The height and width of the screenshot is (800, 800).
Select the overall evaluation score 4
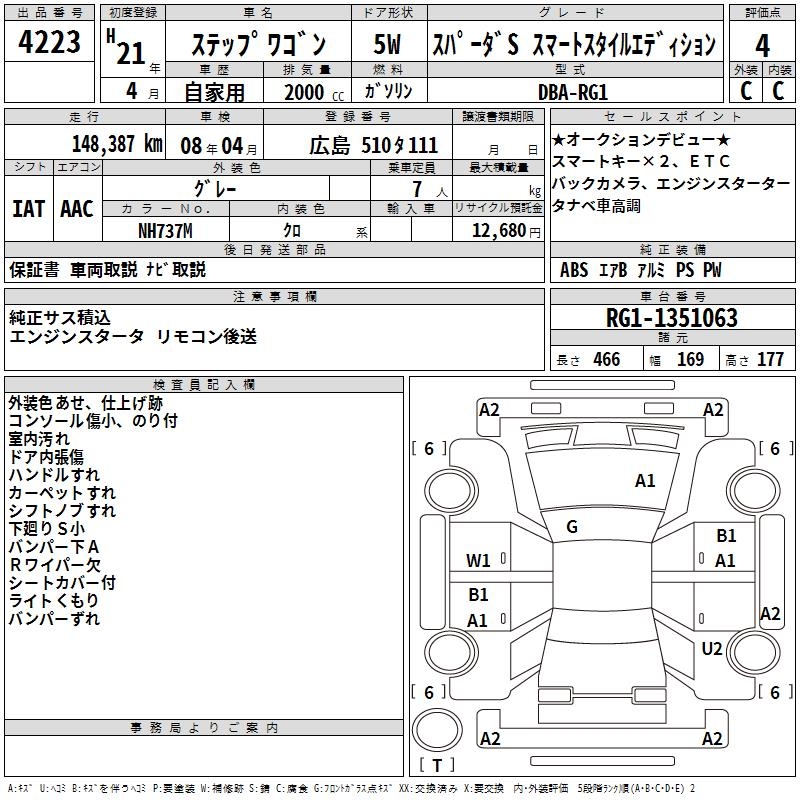(x=762, y=46)
